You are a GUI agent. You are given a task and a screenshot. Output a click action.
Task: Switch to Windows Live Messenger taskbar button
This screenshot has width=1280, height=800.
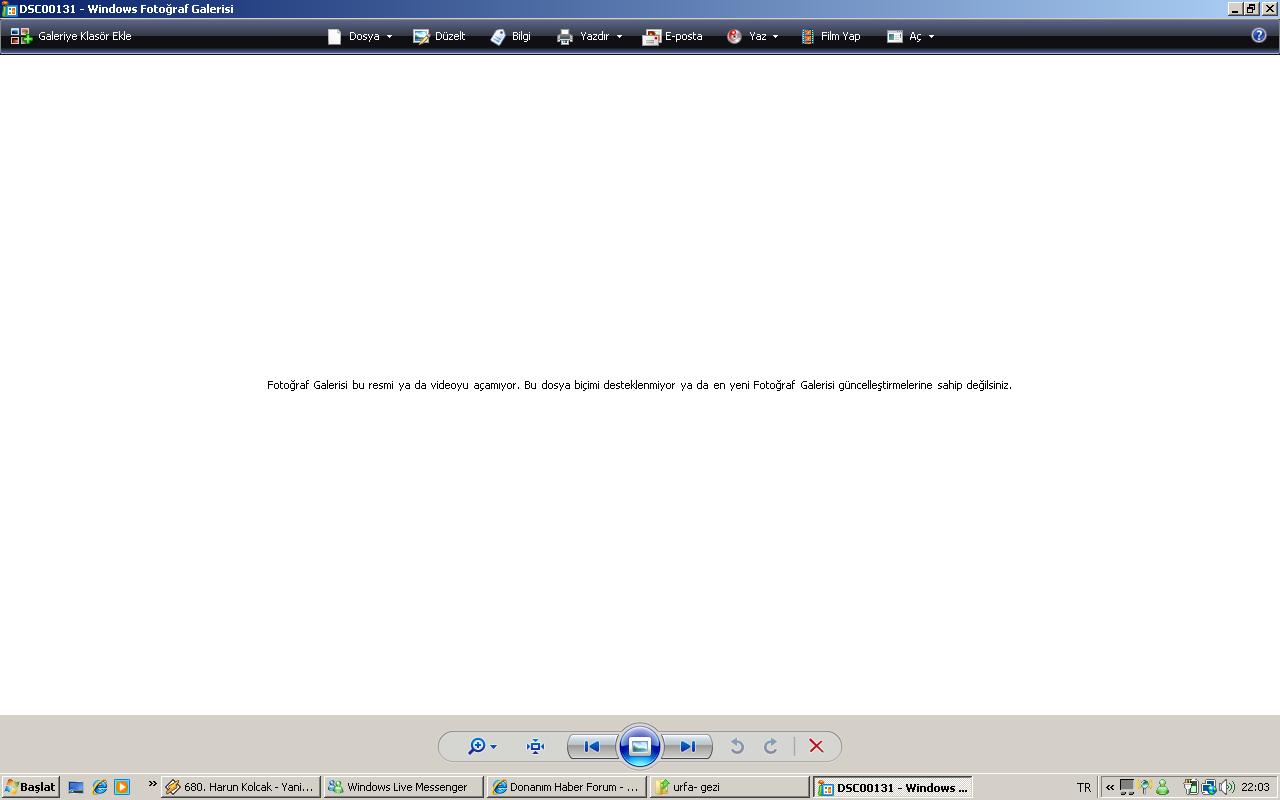point(403,787)
